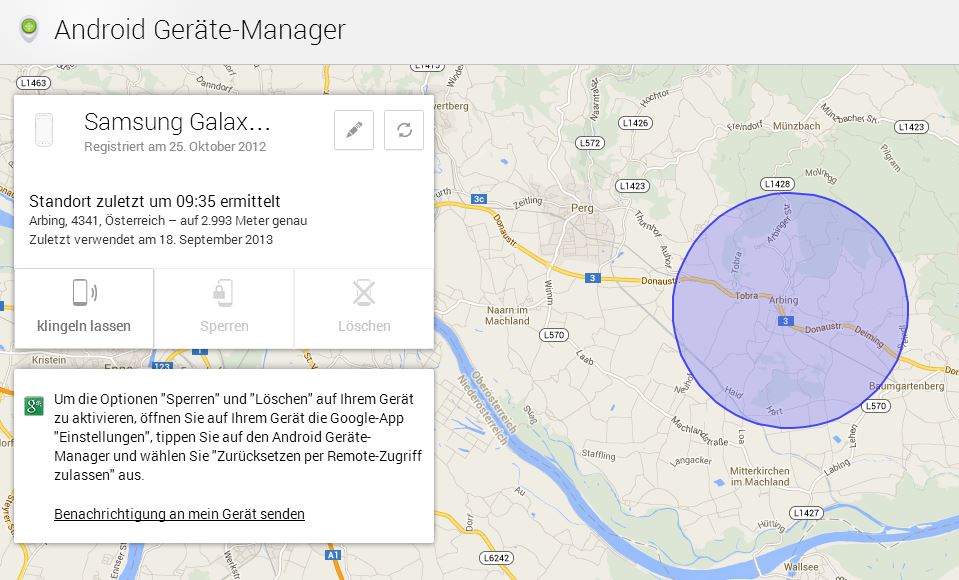Click the Sperren lock button
This screenshot has width=959, height=580.
pos(224,308)
